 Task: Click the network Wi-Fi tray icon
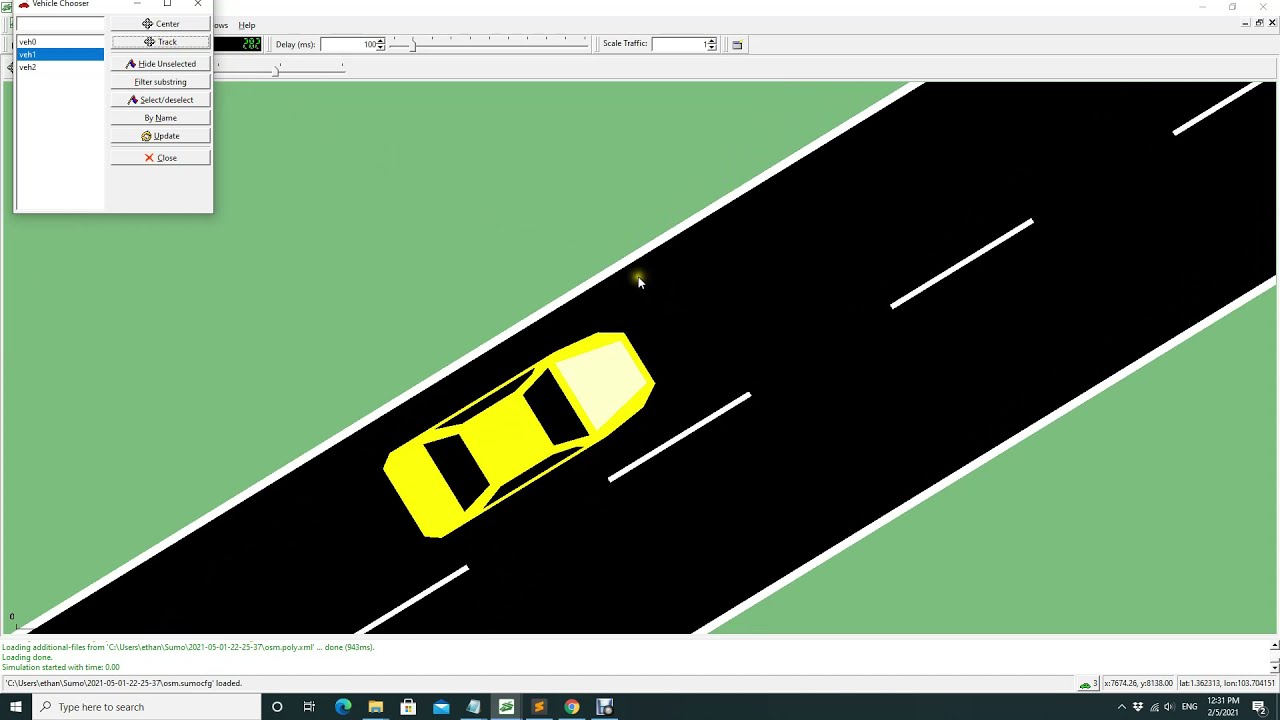coord(1154,707)
